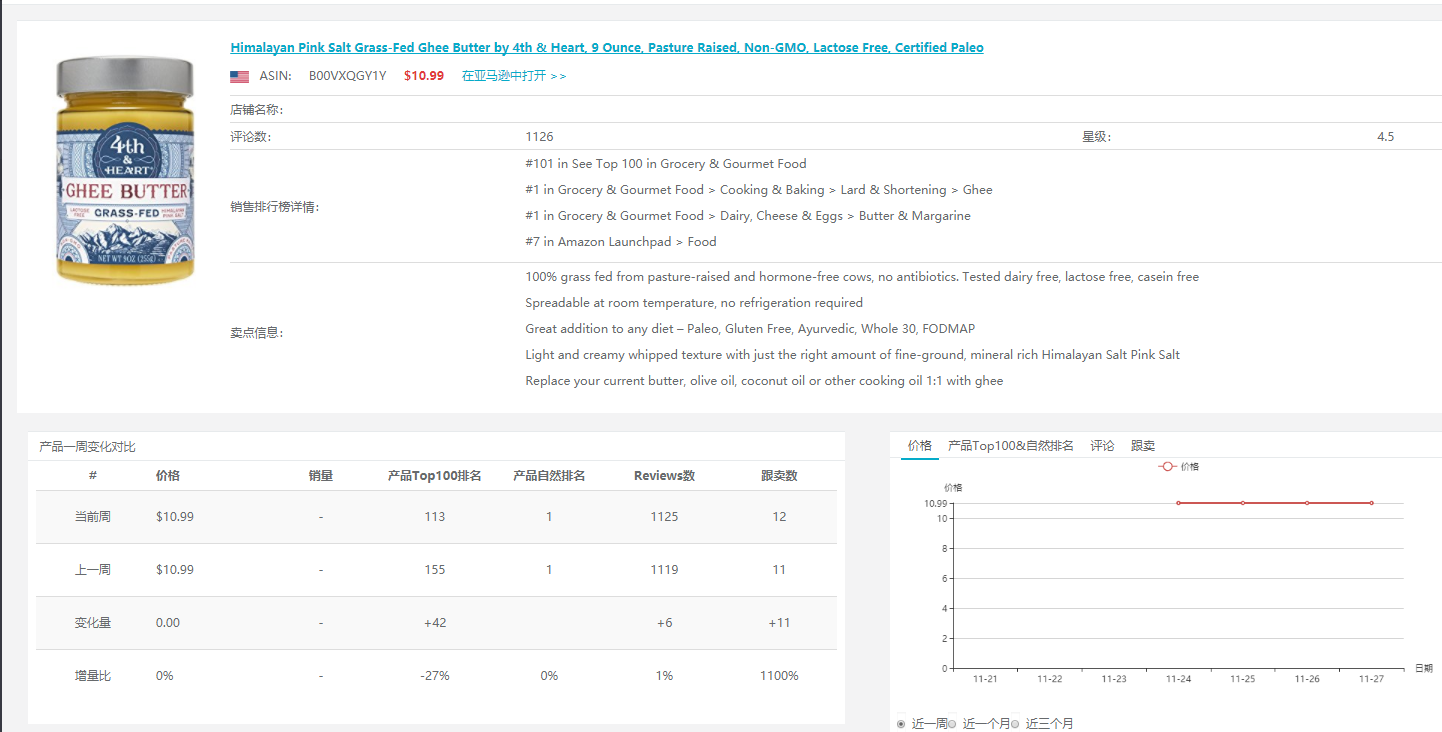
Task: Click the 产品一周变化对比 section title
Action: [x=87, y=447]
